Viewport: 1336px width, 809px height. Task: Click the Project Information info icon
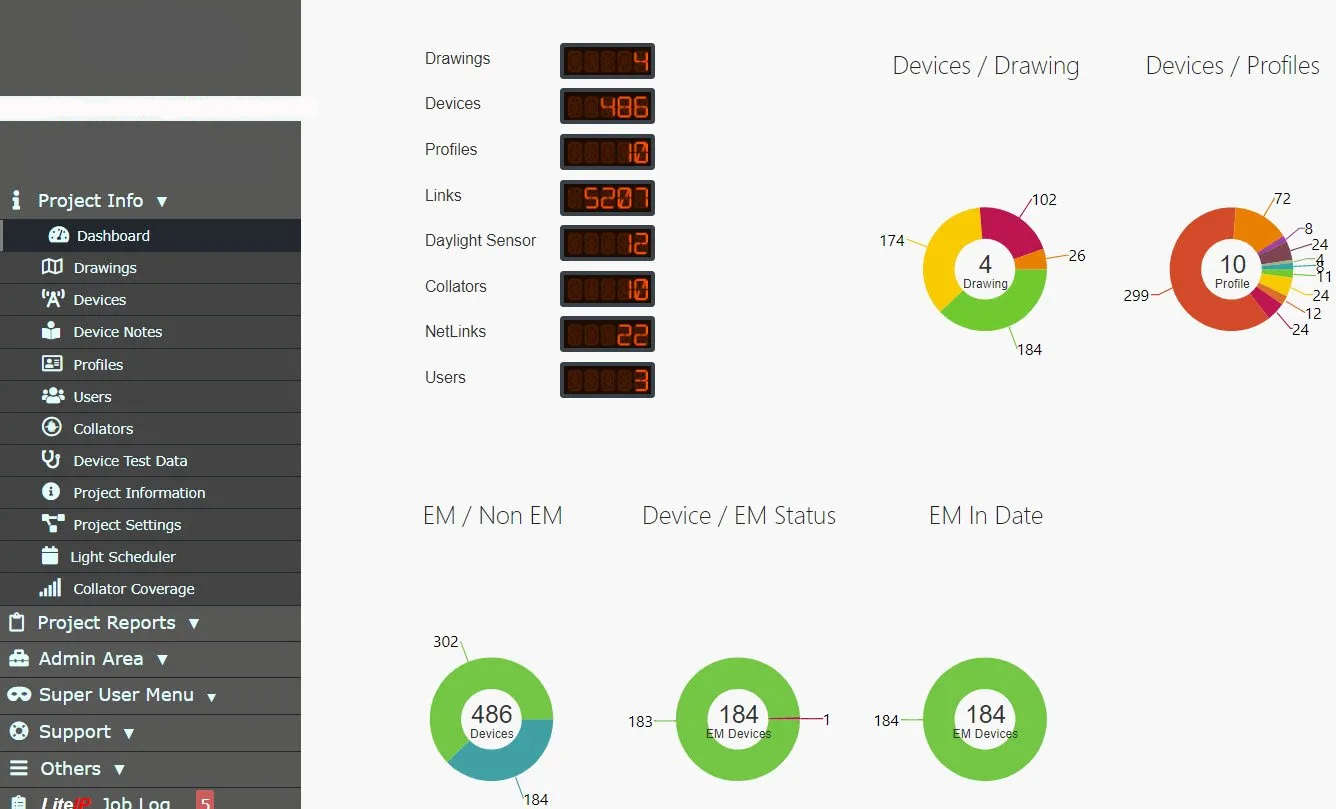(52, 492)
